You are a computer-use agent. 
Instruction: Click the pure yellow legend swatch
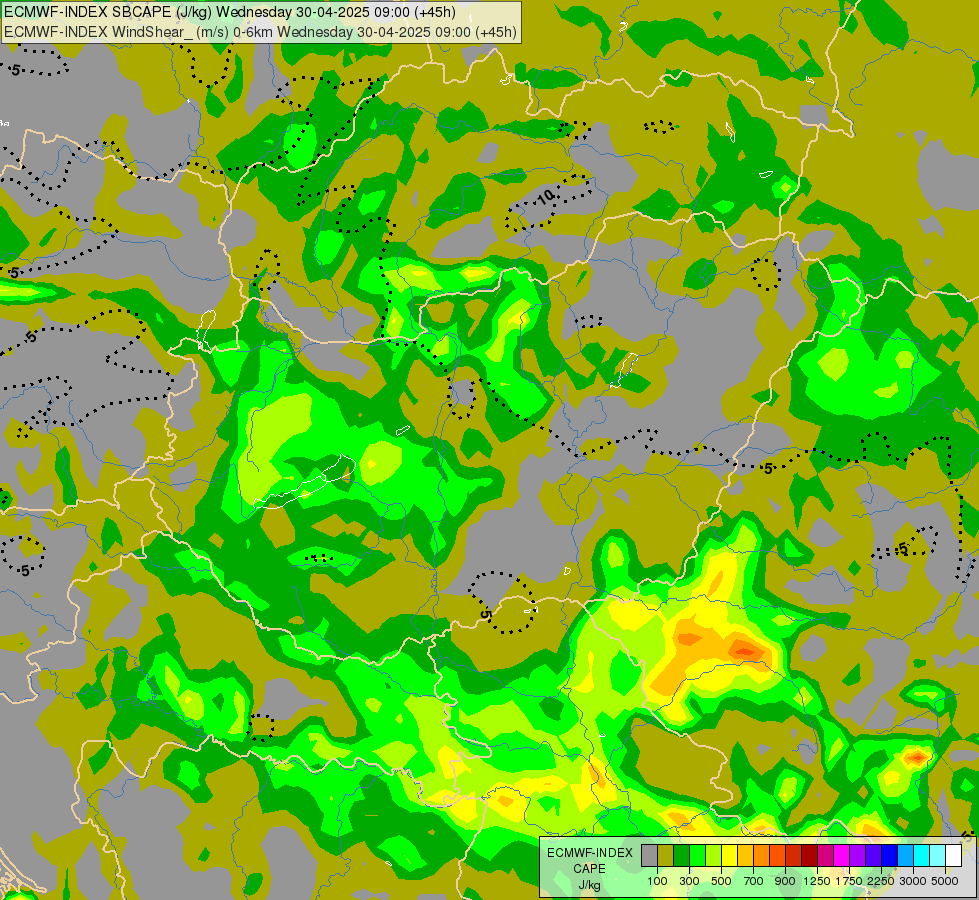[730, 856]
